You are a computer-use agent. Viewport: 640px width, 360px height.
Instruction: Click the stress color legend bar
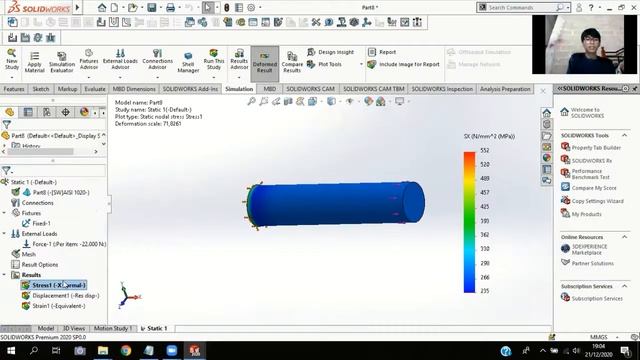point(469,222)
